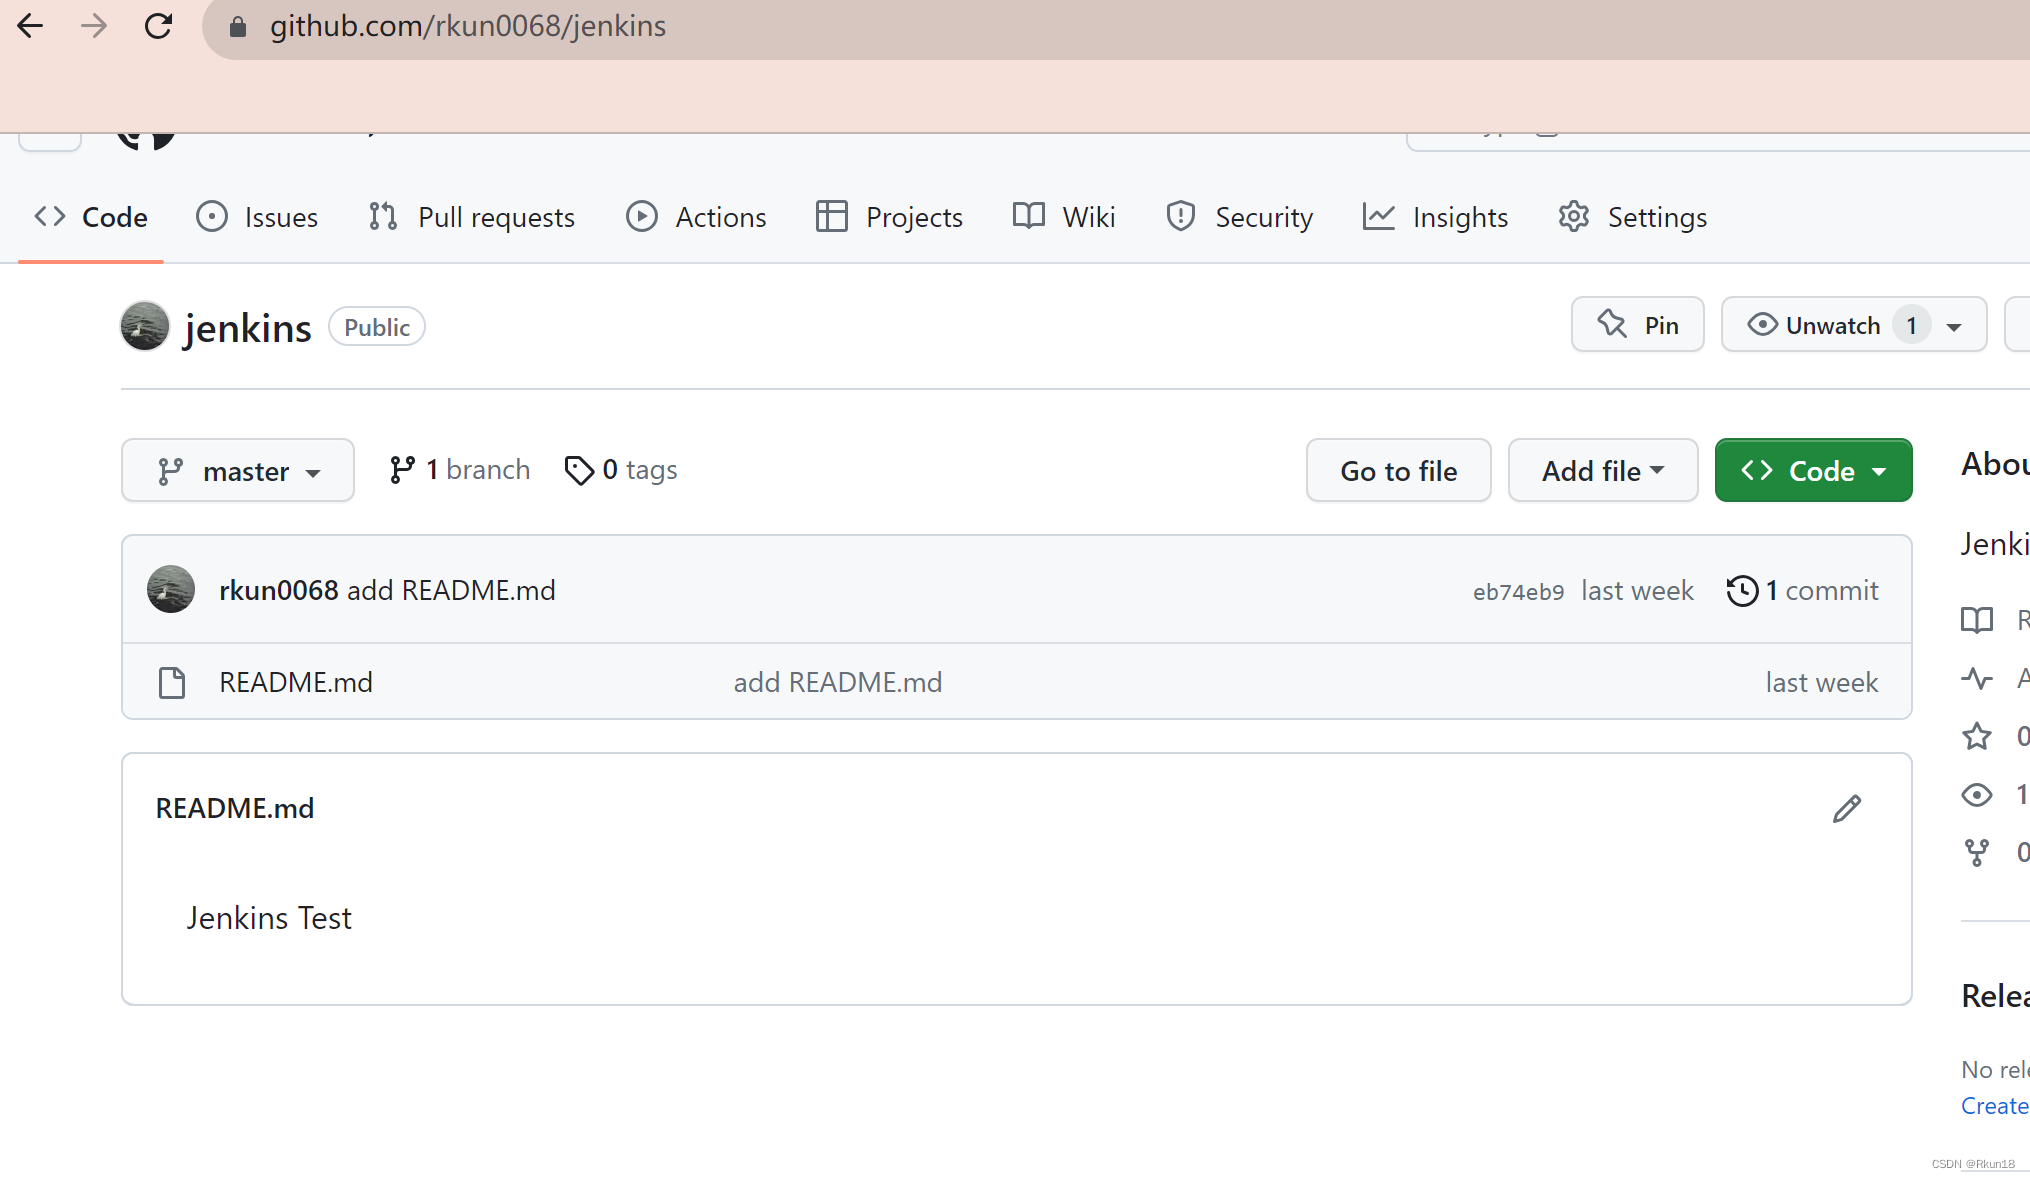Click the forks icon in sidebar

1977,852
